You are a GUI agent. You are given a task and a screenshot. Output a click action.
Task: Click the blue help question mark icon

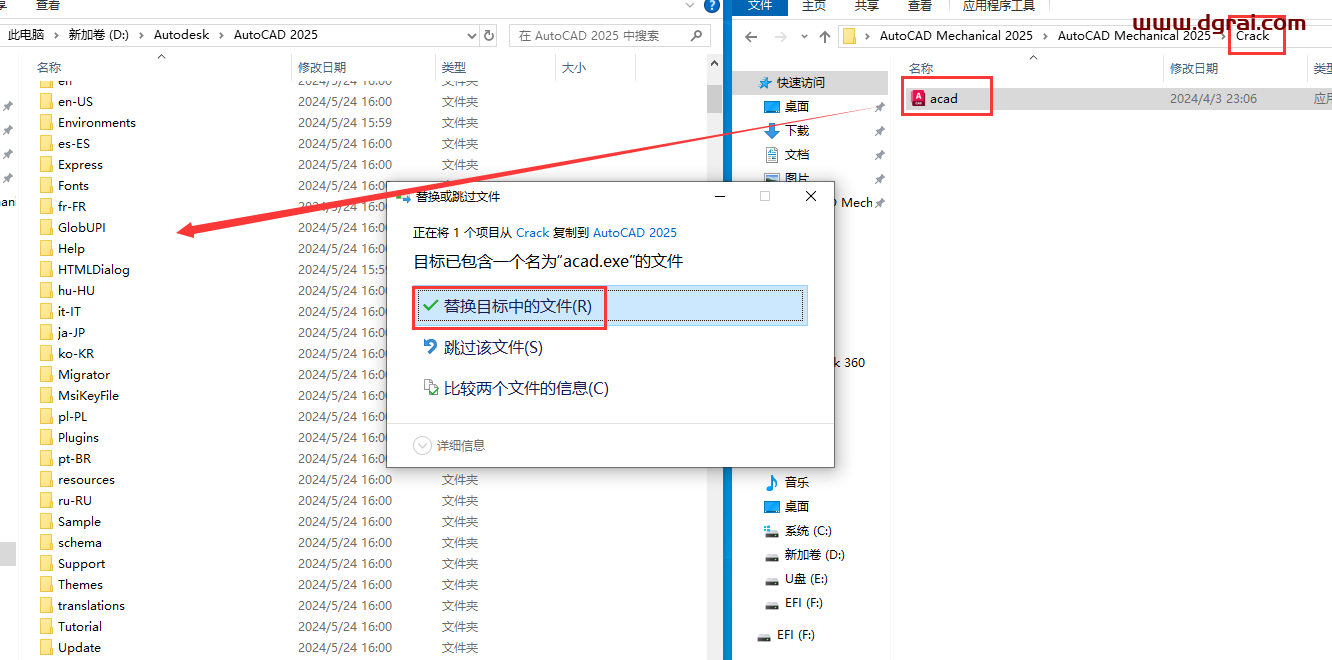[712, 6]
